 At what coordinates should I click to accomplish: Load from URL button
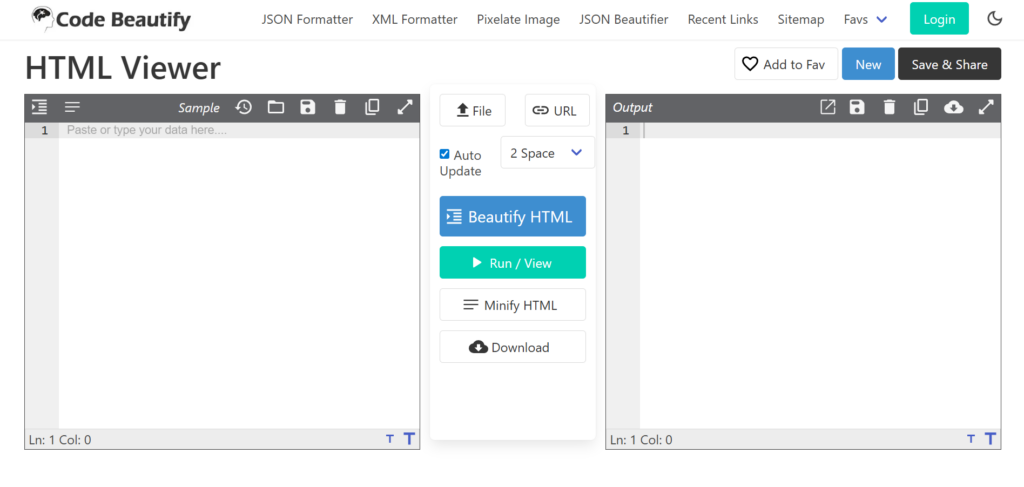[x=557, y=110]
